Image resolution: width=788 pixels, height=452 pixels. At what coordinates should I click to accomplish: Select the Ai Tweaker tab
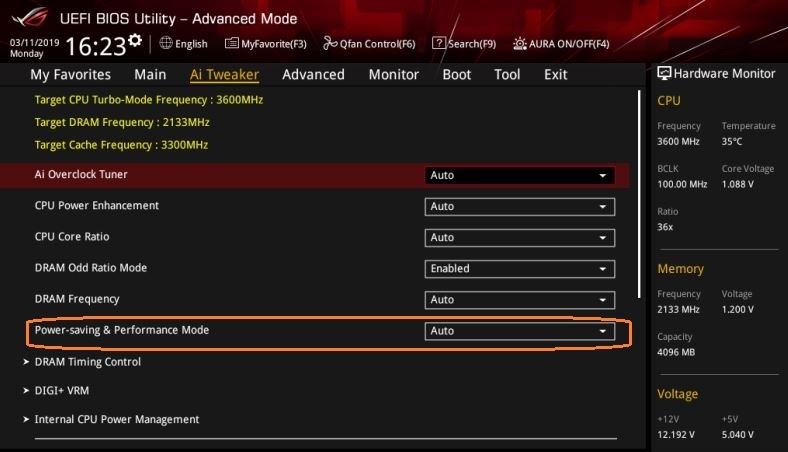pos(224,74)
